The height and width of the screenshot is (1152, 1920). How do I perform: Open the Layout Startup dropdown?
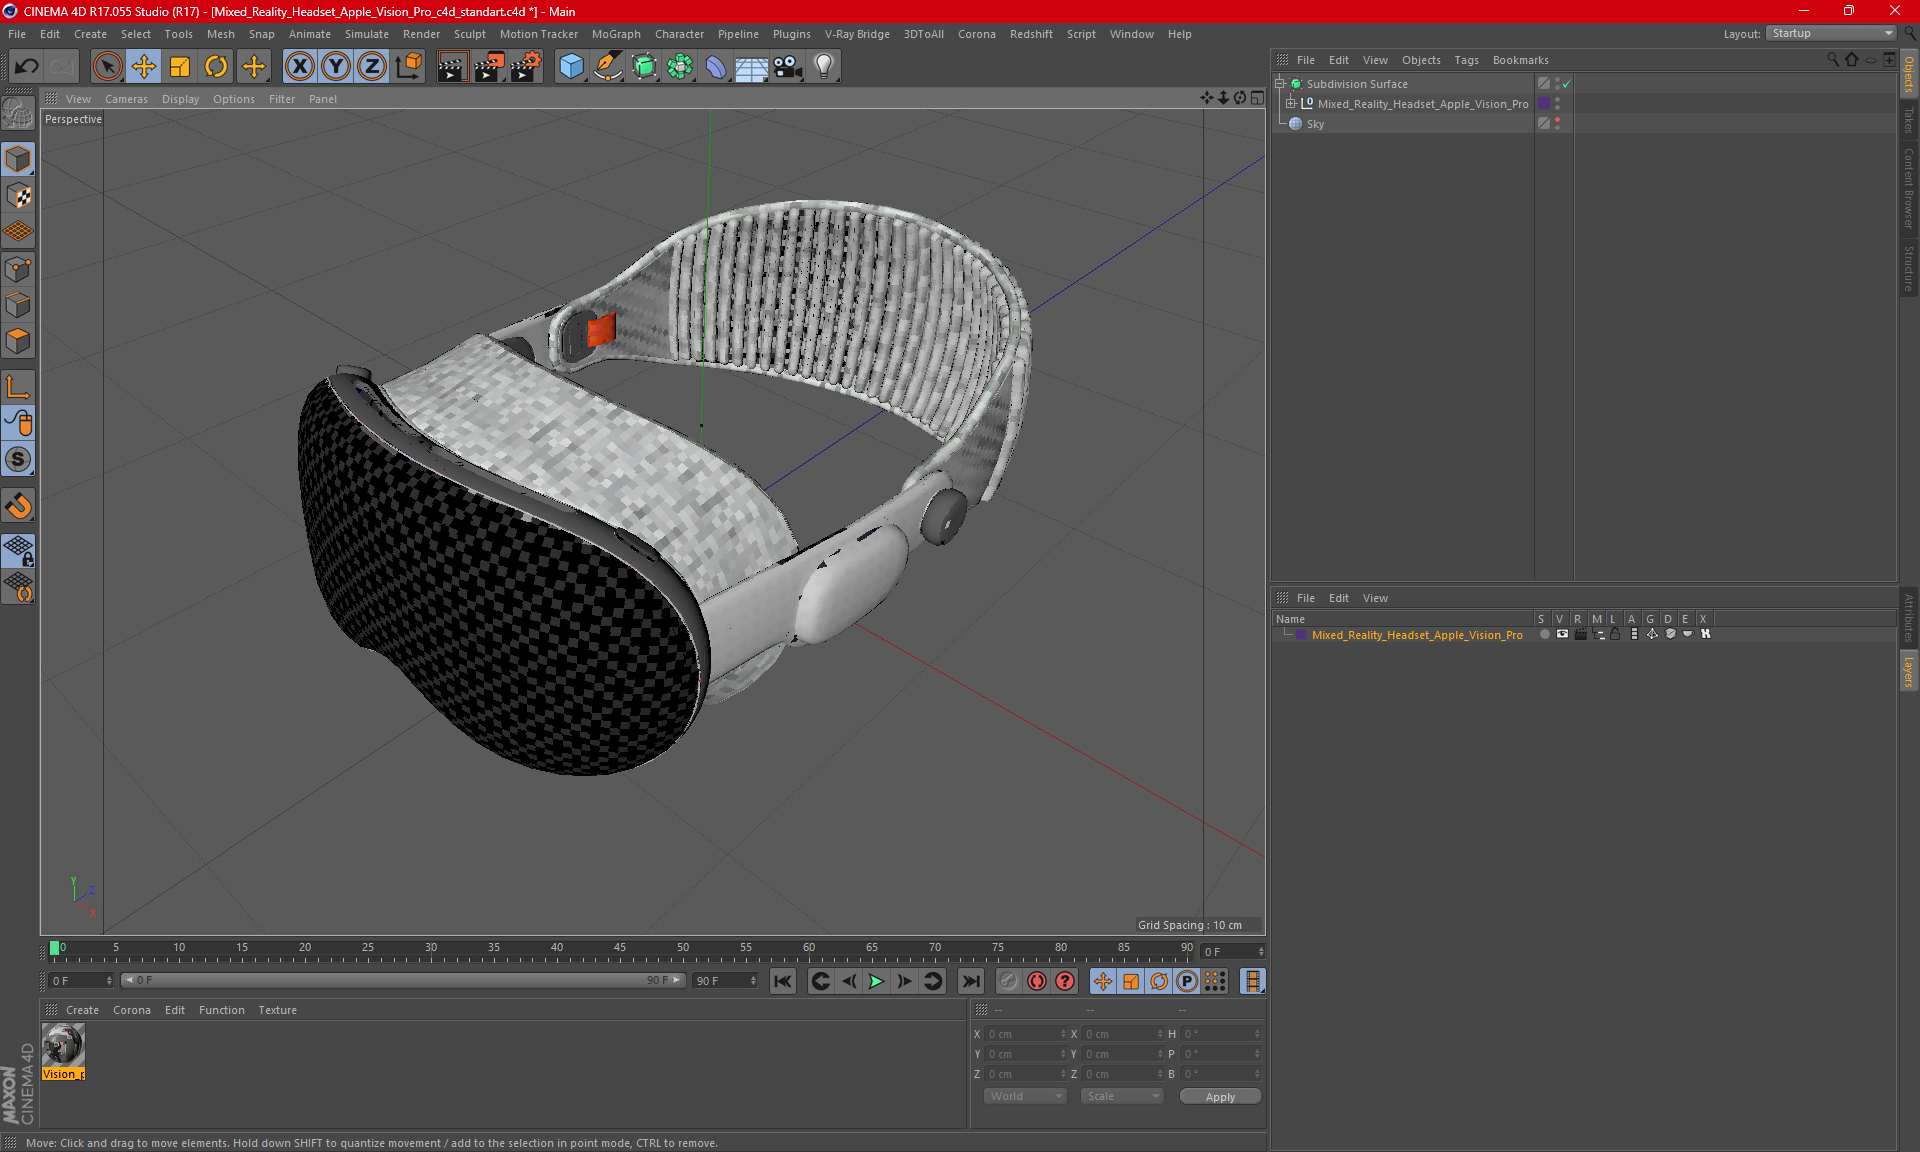(1832, 33)
